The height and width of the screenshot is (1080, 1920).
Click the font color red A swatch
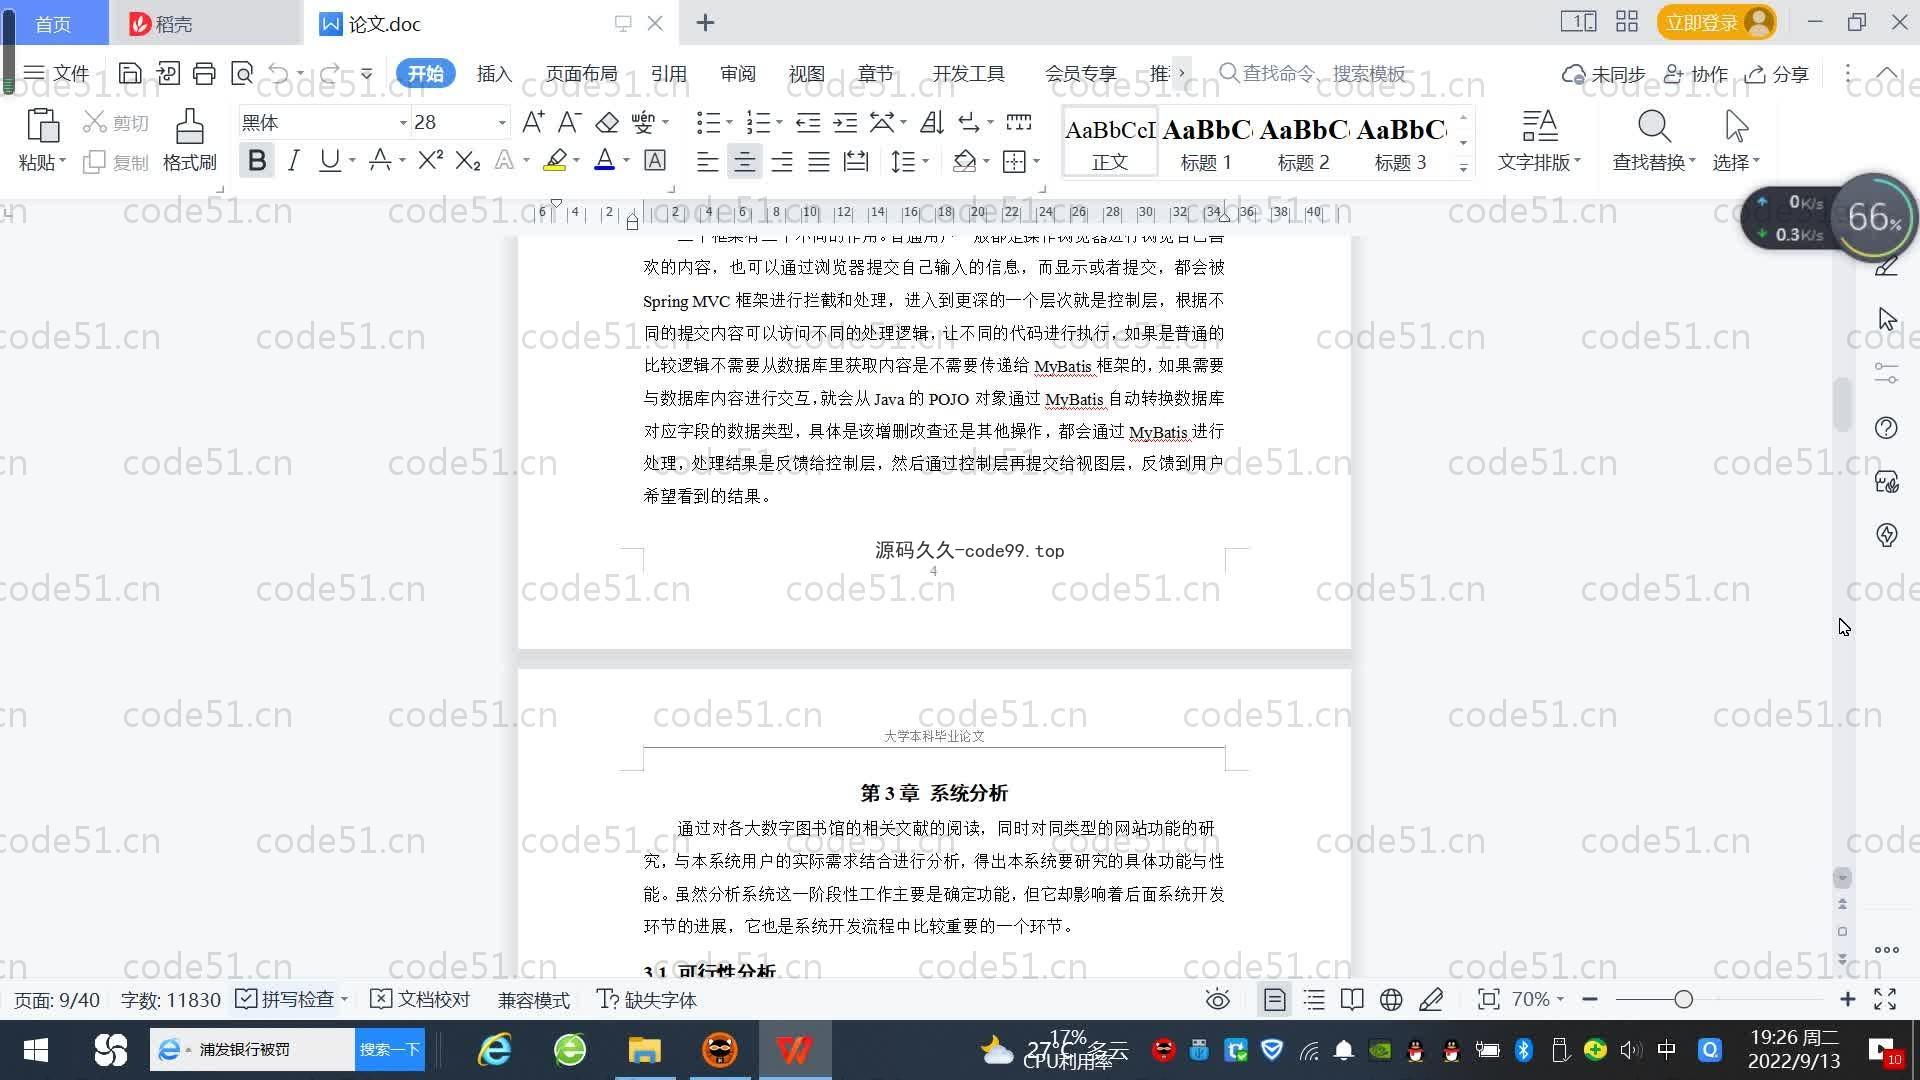604,161
